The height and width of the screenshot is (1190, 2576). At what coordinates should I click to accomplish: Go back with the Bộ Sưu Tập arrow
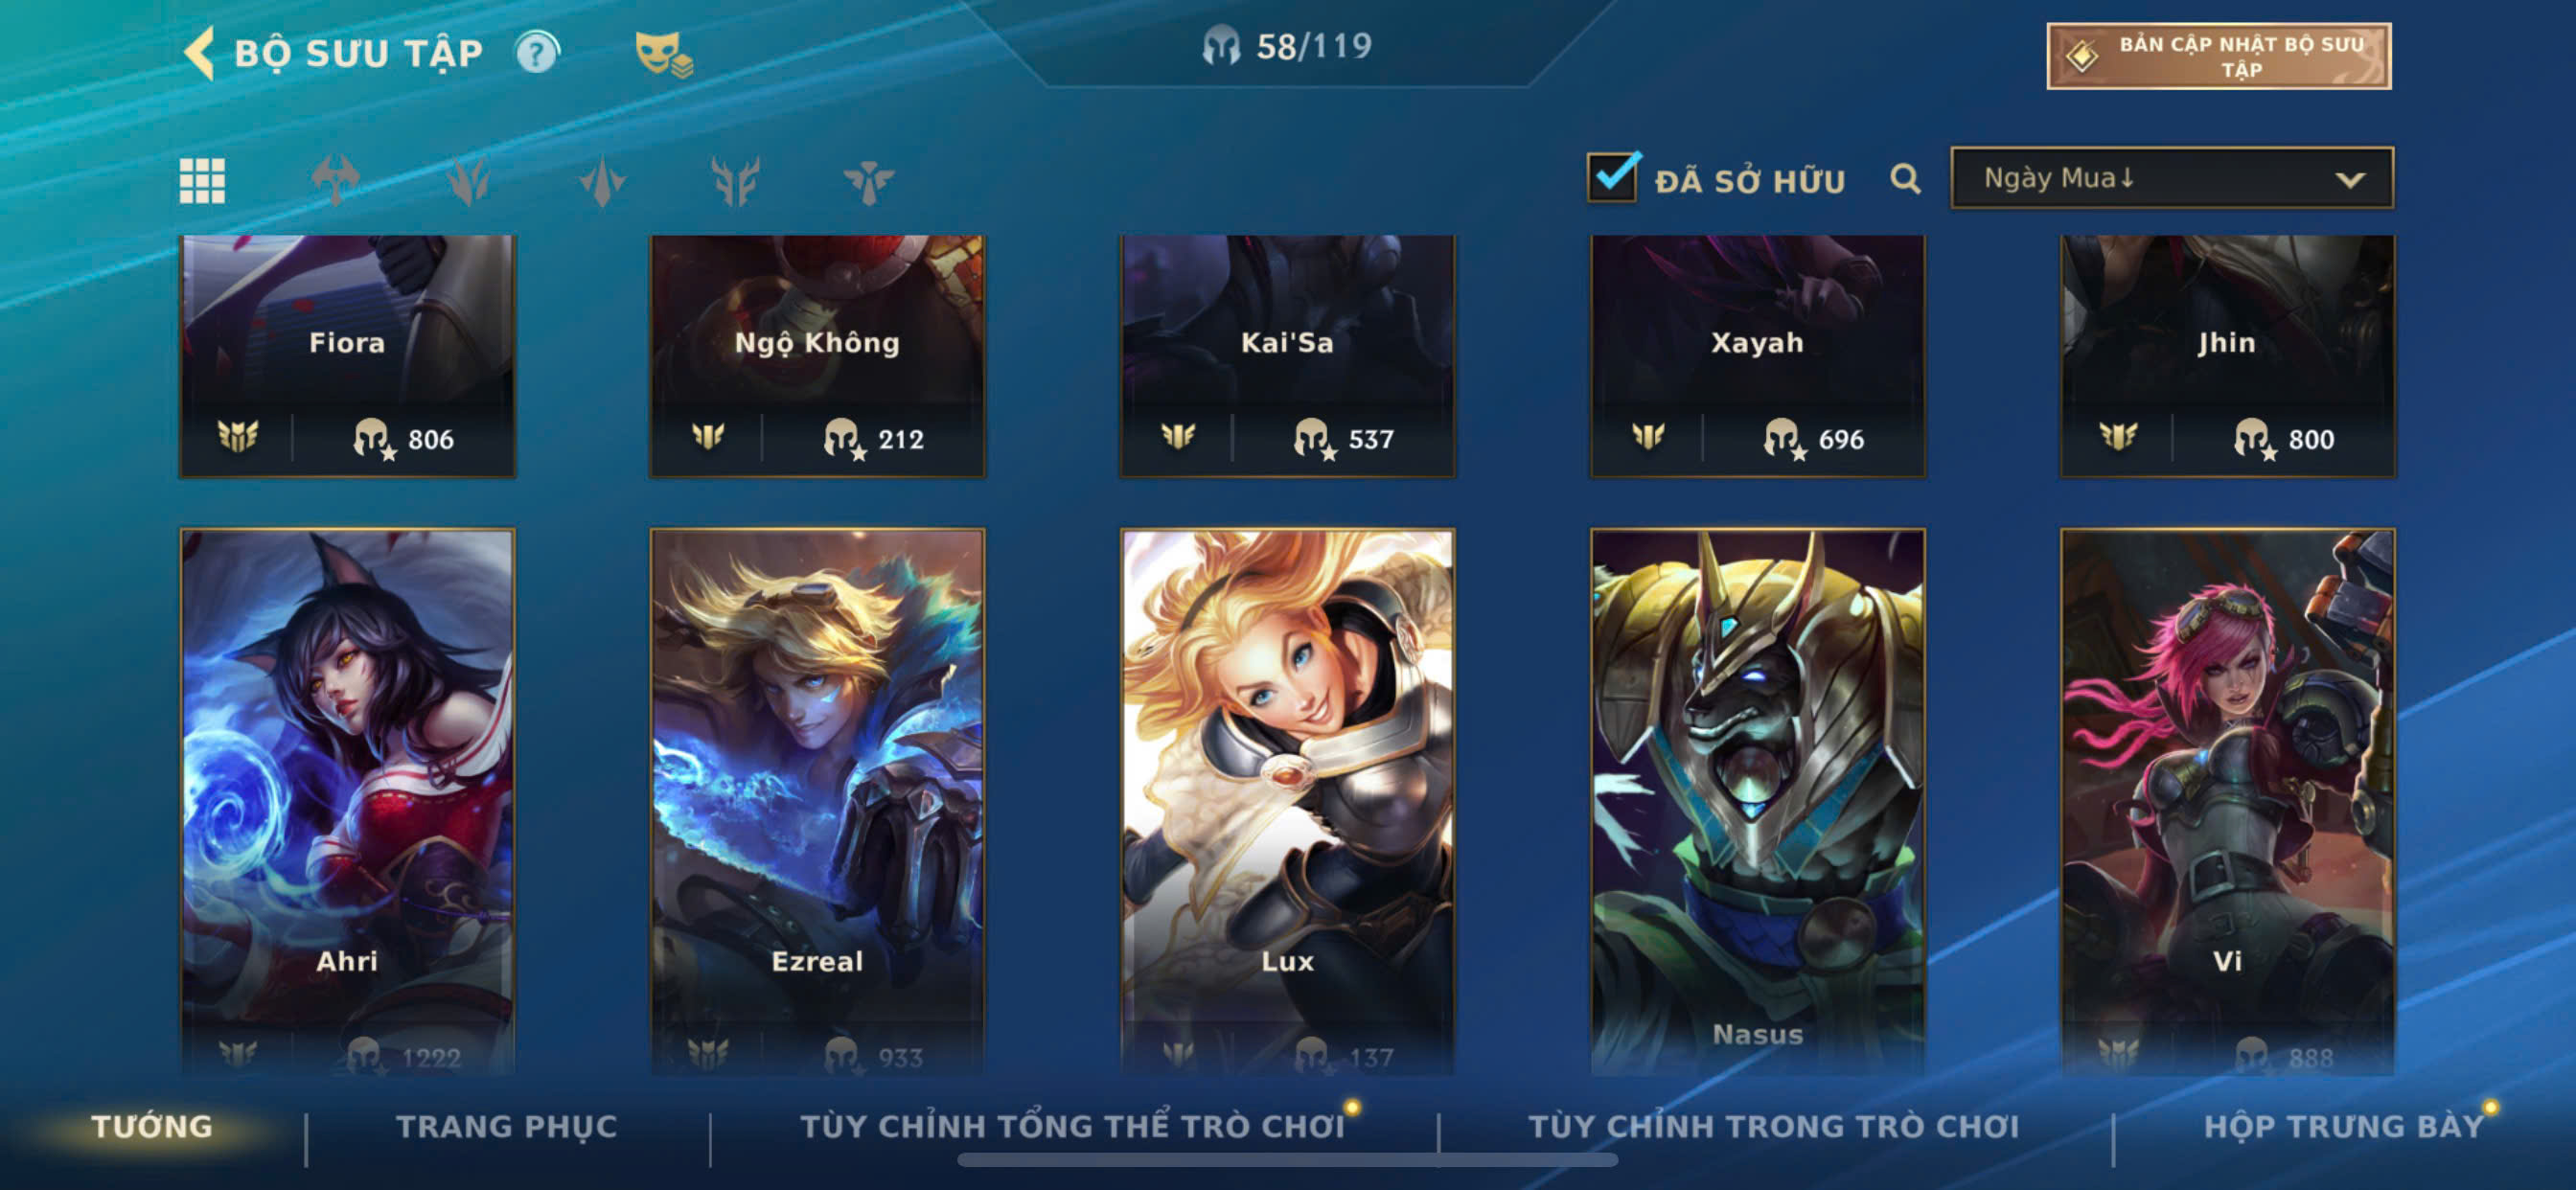point(200,52)
